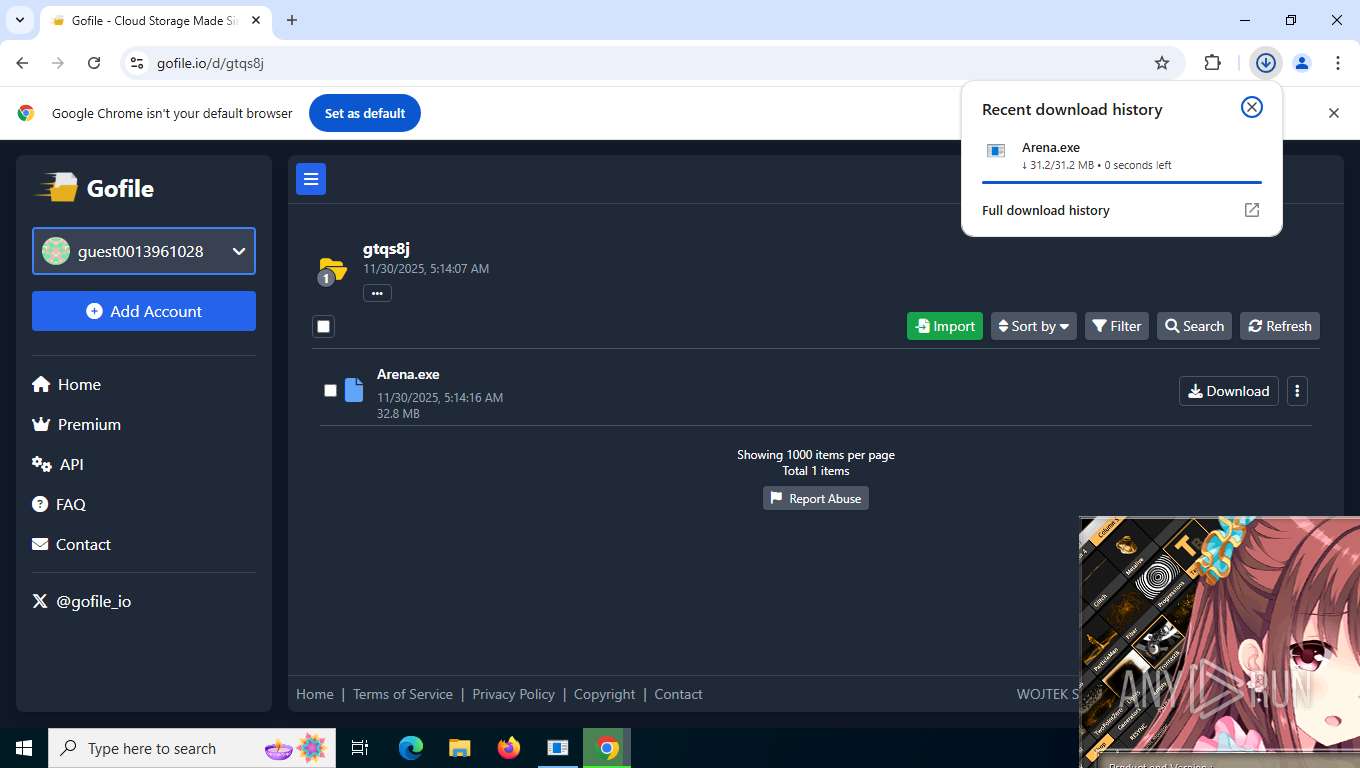Dismiss the default browser notification bar

pos(1333,113)
